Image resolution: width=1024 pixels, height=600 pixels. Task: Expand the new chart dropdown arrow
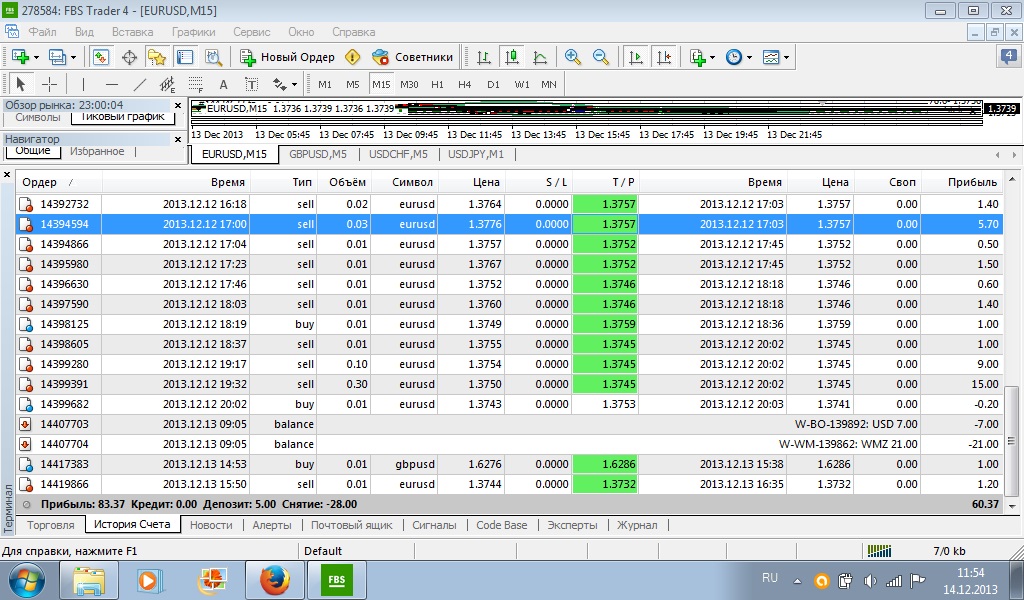click(36, 57)
